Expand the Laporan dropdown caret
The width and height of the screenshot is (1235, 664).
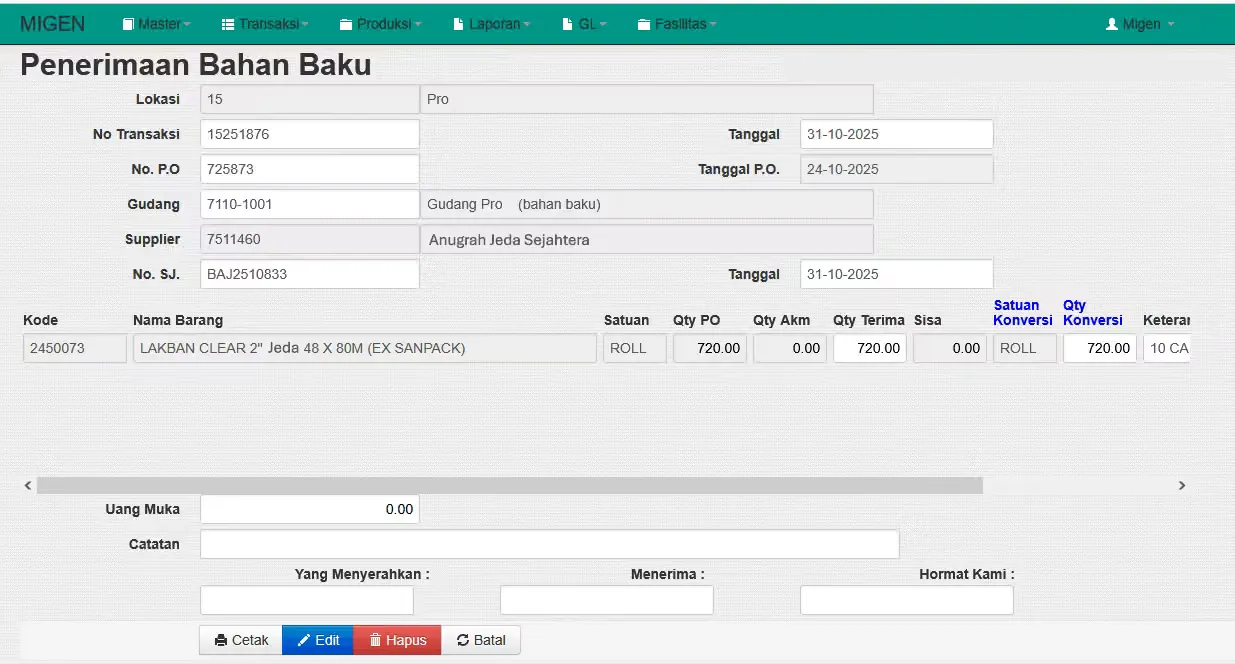pos(526,25)
